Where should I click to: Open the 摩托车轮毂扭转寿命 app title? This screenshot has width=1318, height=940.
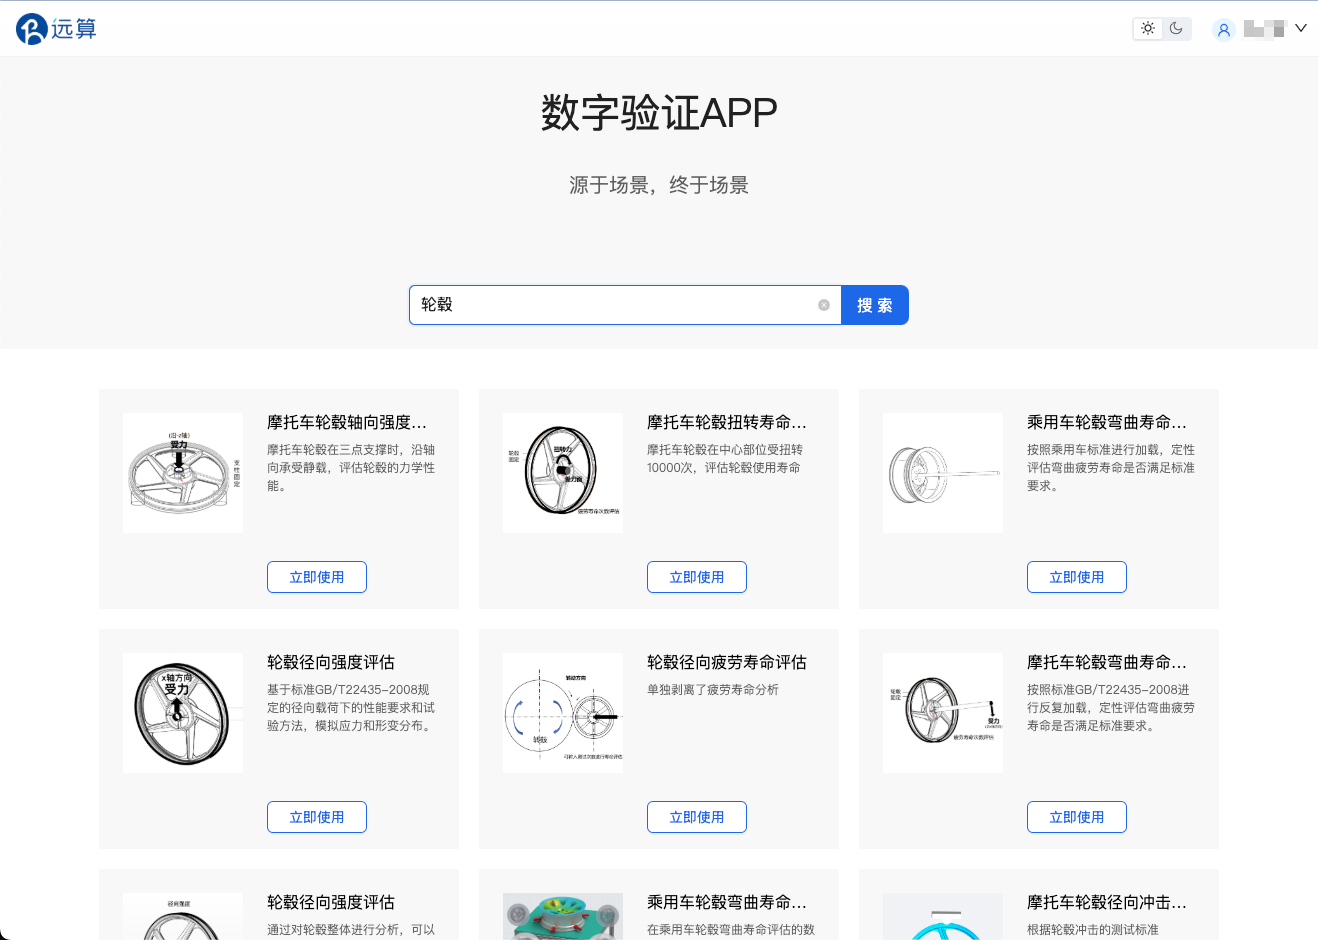(728, 422)
